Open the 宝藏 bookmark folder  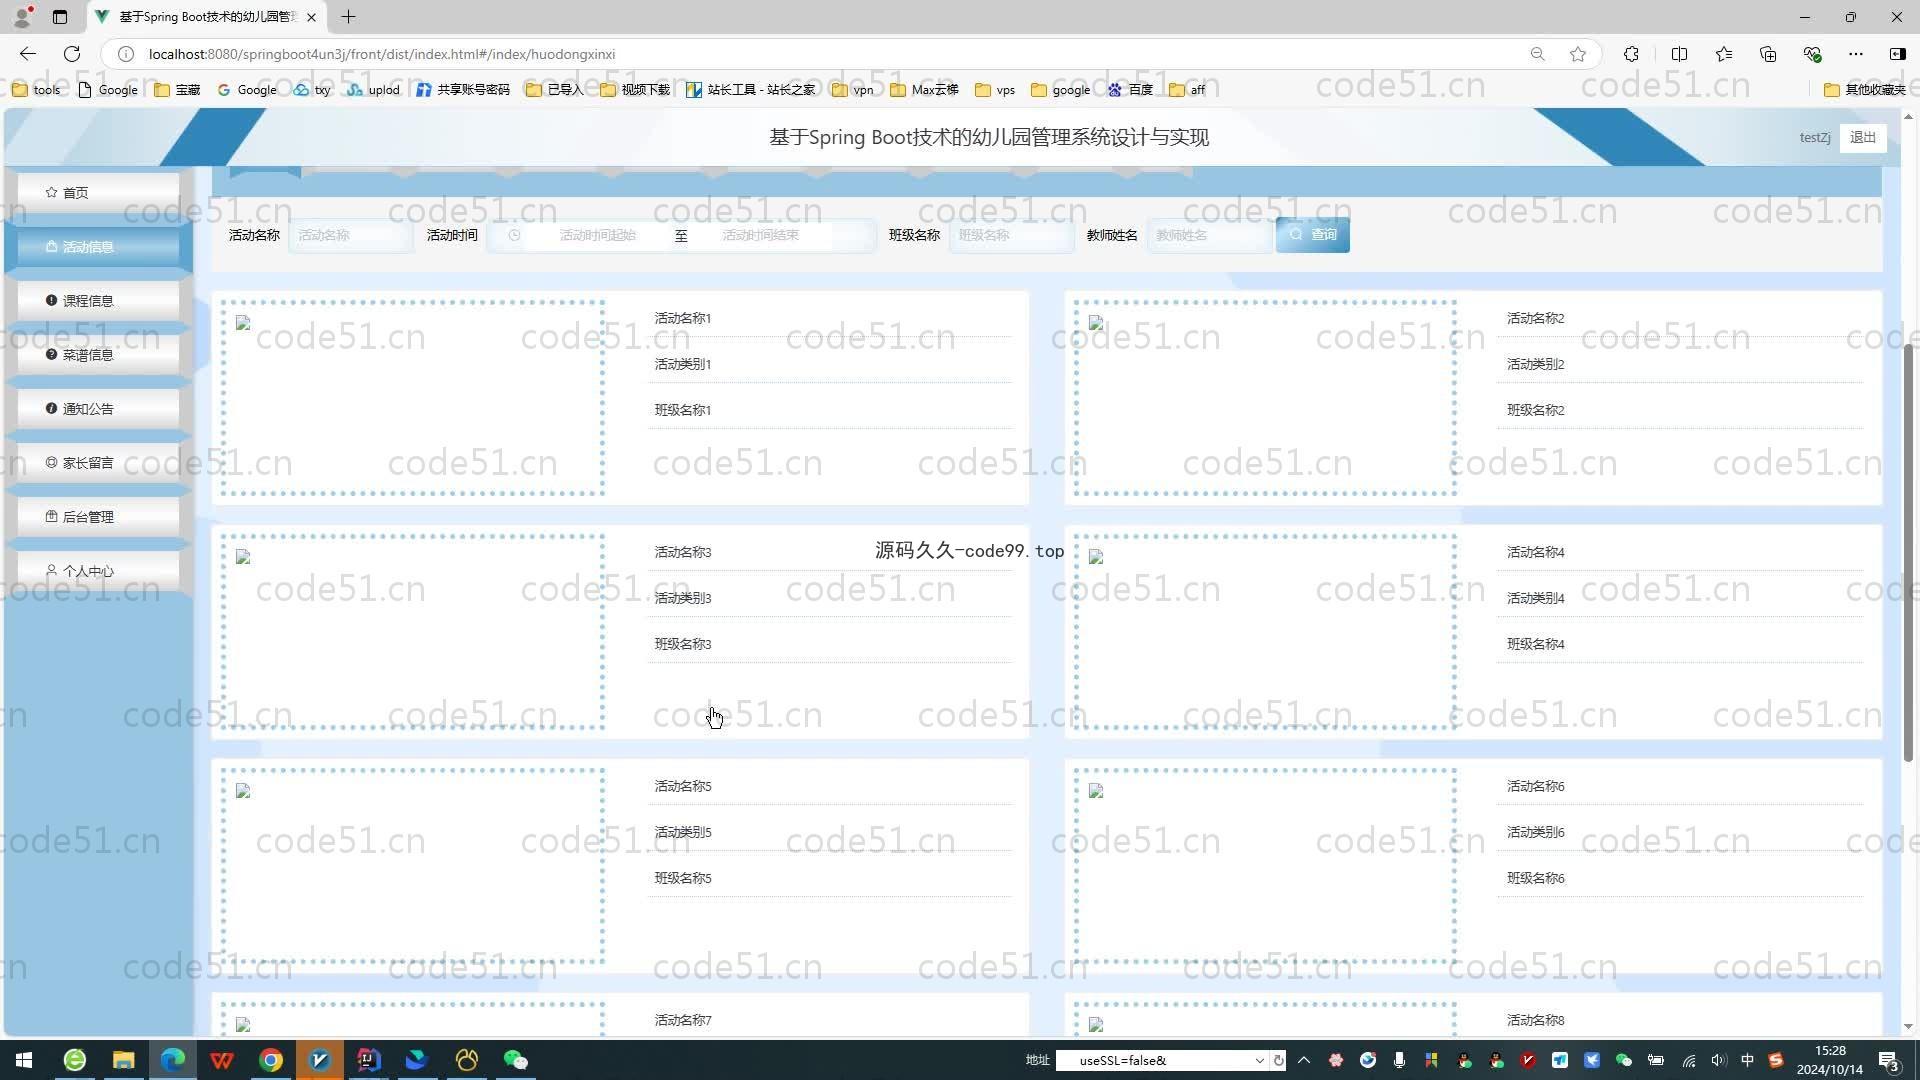(177, 90)
